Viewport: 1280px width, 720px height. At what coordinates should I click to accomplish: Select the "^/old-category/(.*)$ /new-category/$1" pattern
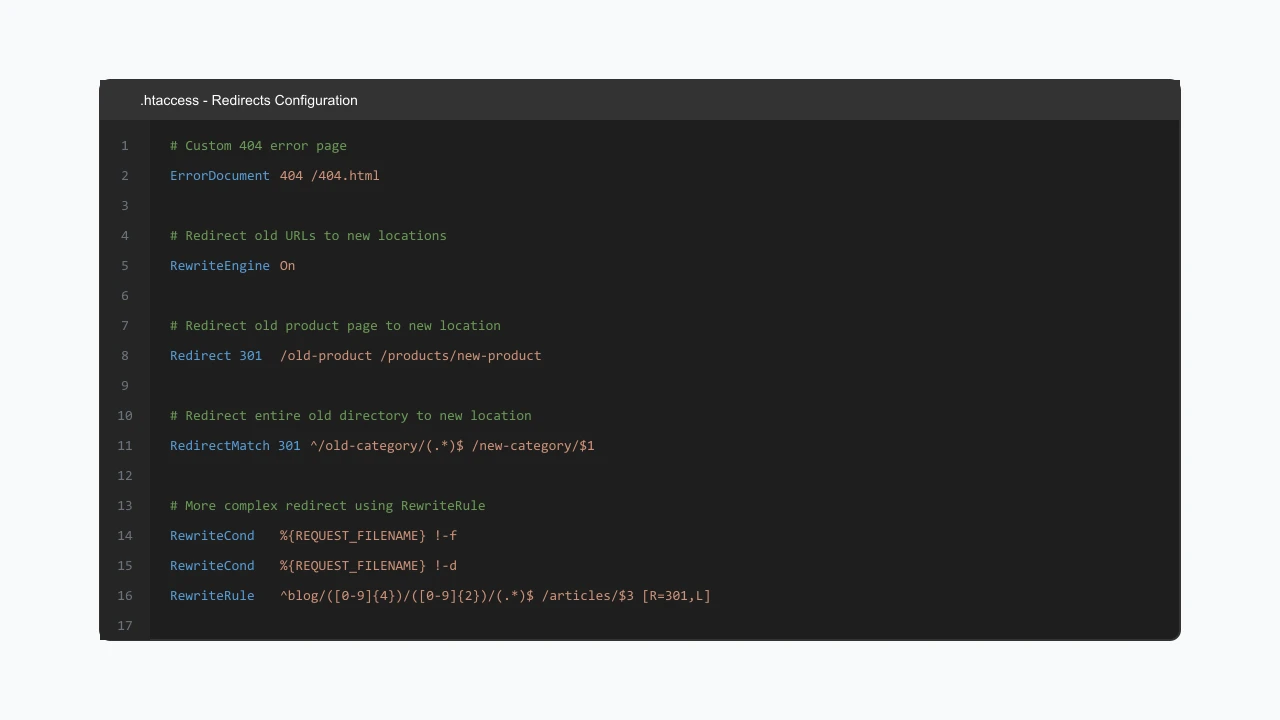coord(452,445)
